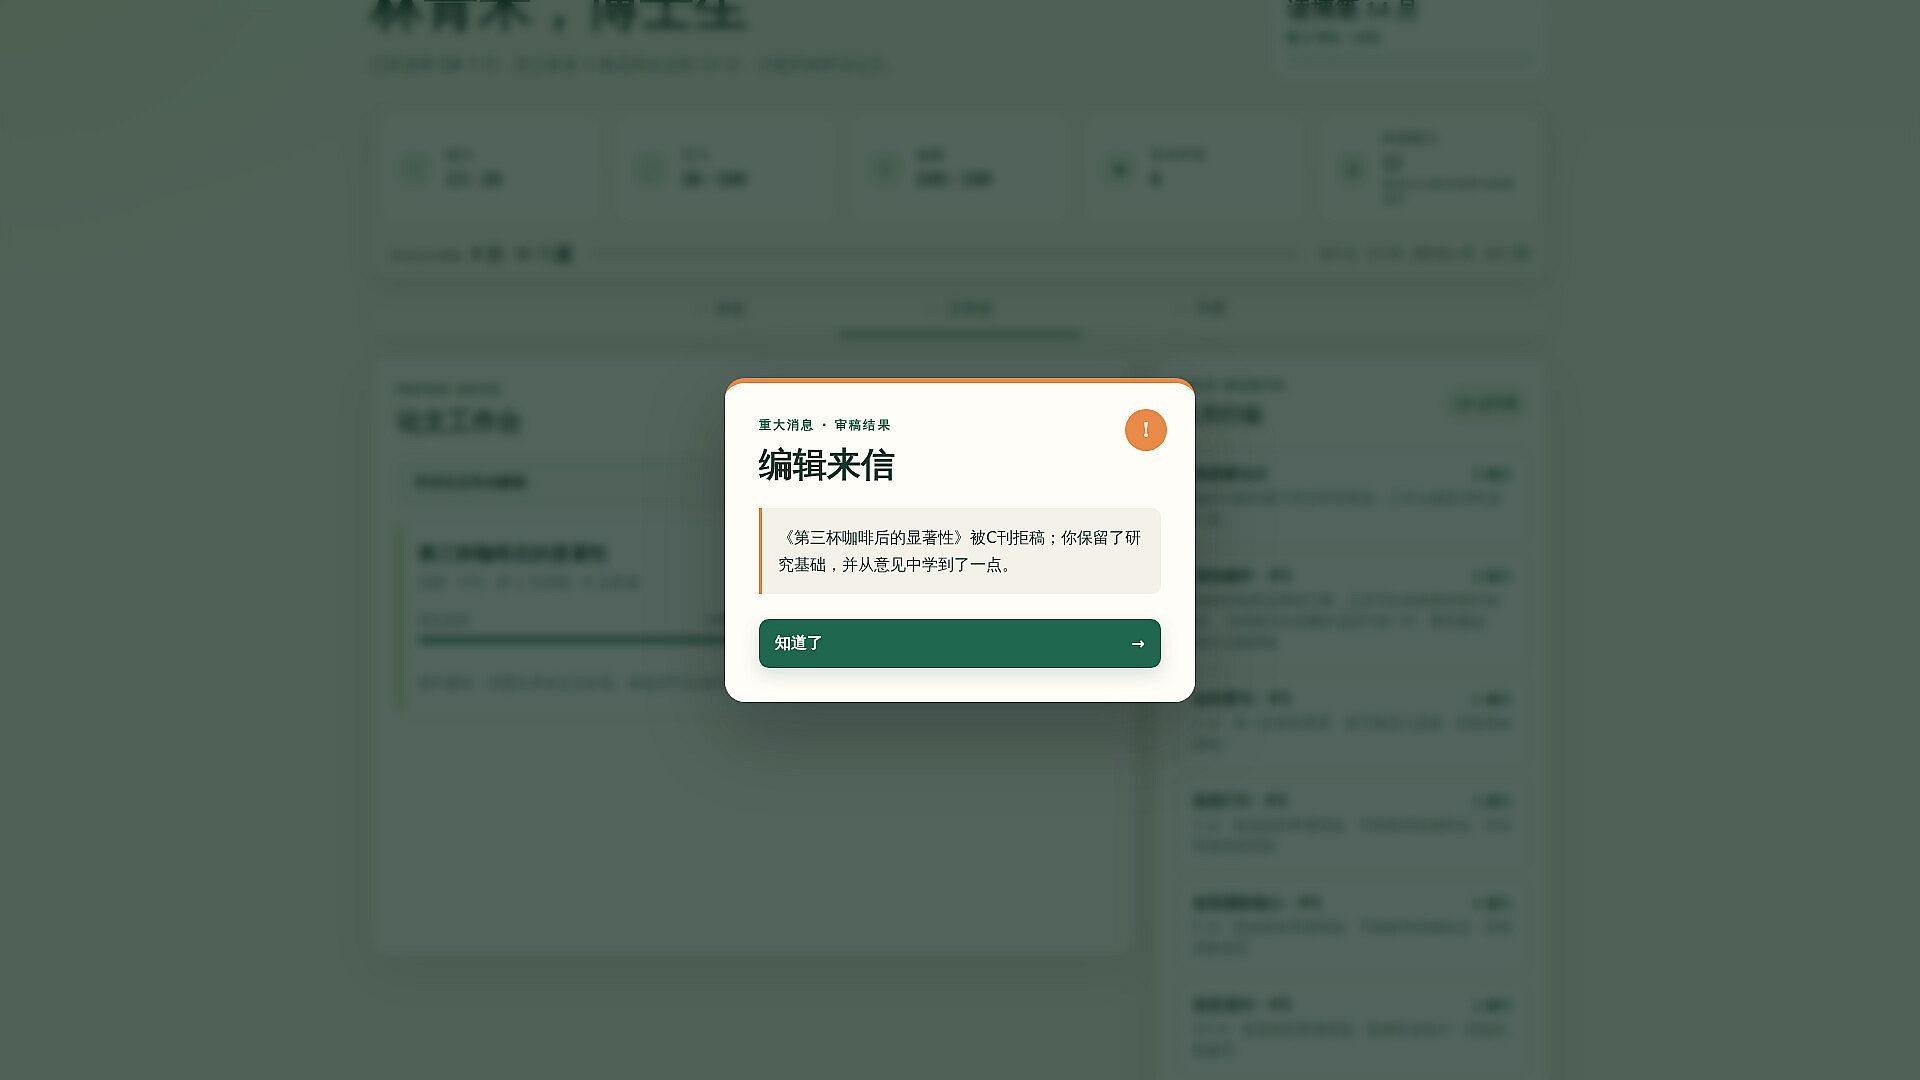The height and width of the screenshot is (1080, 1920).
Task: Click the 知道了 confirmation button
Action: click(x=959, y=643)
